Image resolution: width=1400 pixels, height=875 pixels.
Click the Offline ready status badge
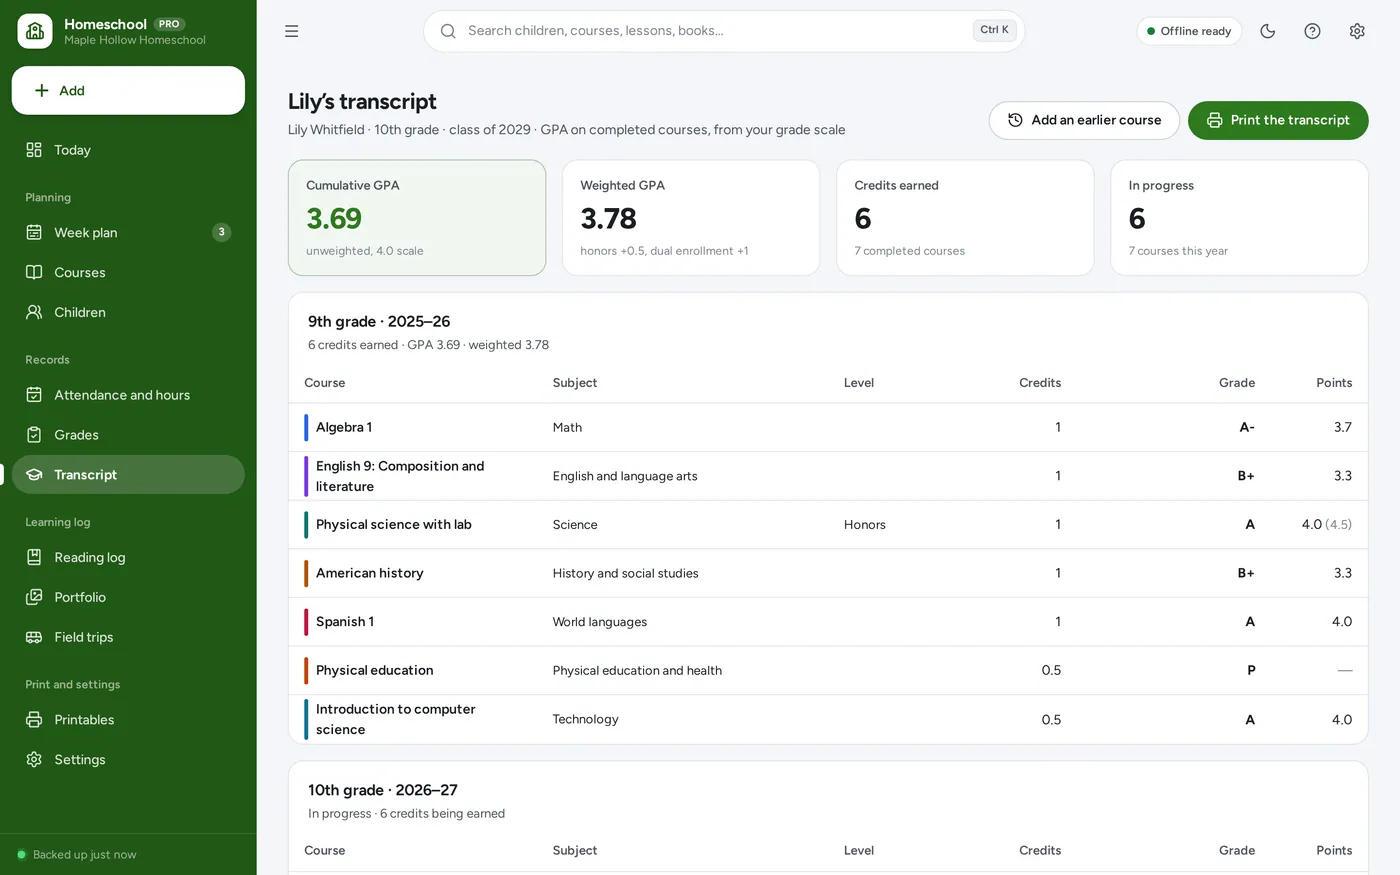pos(1189,31)
